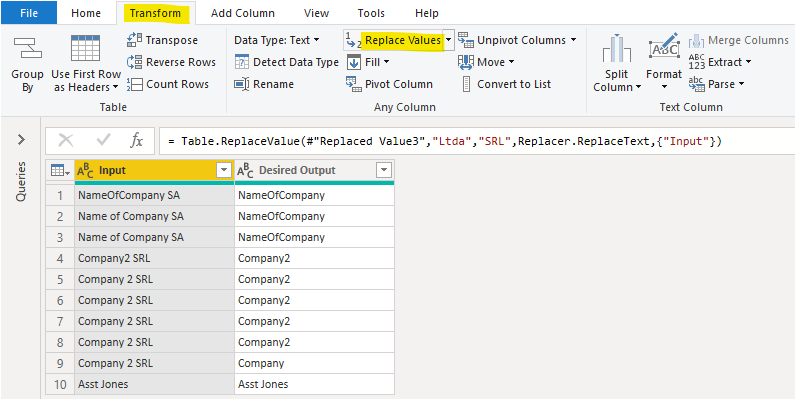Click the Fill down icon
The image size is (795, 399).
click(x=354, y=62)
